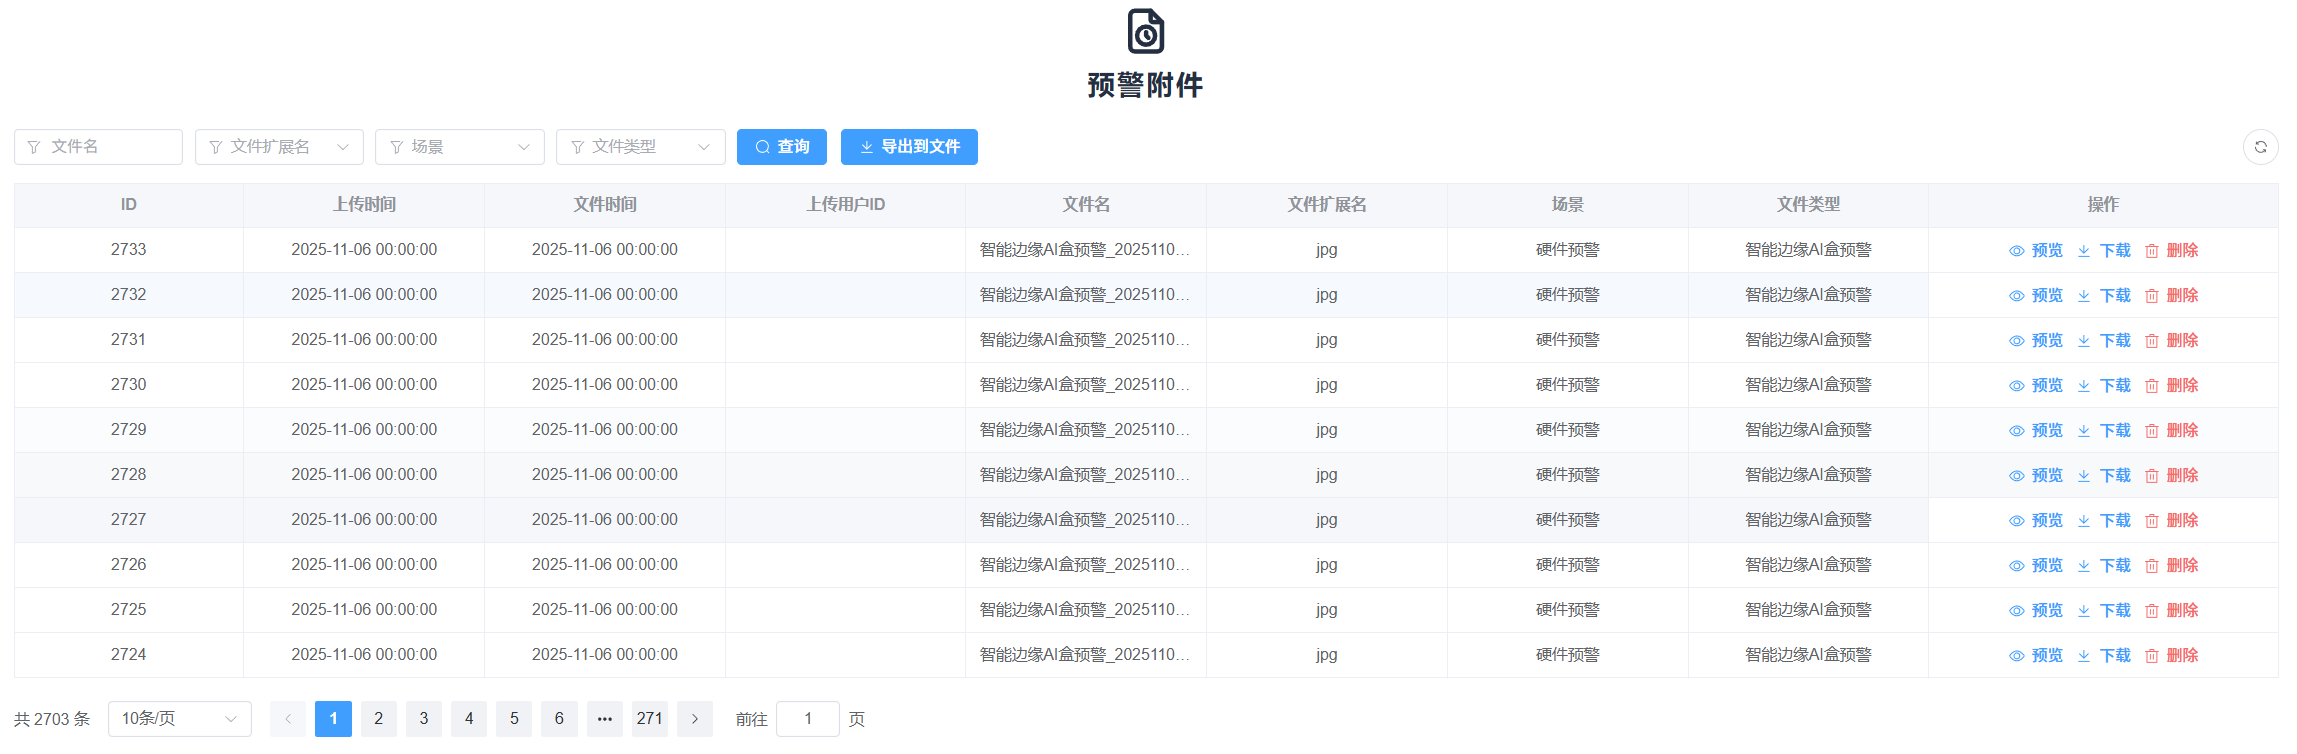Image resolution: width=2297 pixels, height=754 pixels.
Task: Go to page 3 in pagination
Action: point(424,719)
